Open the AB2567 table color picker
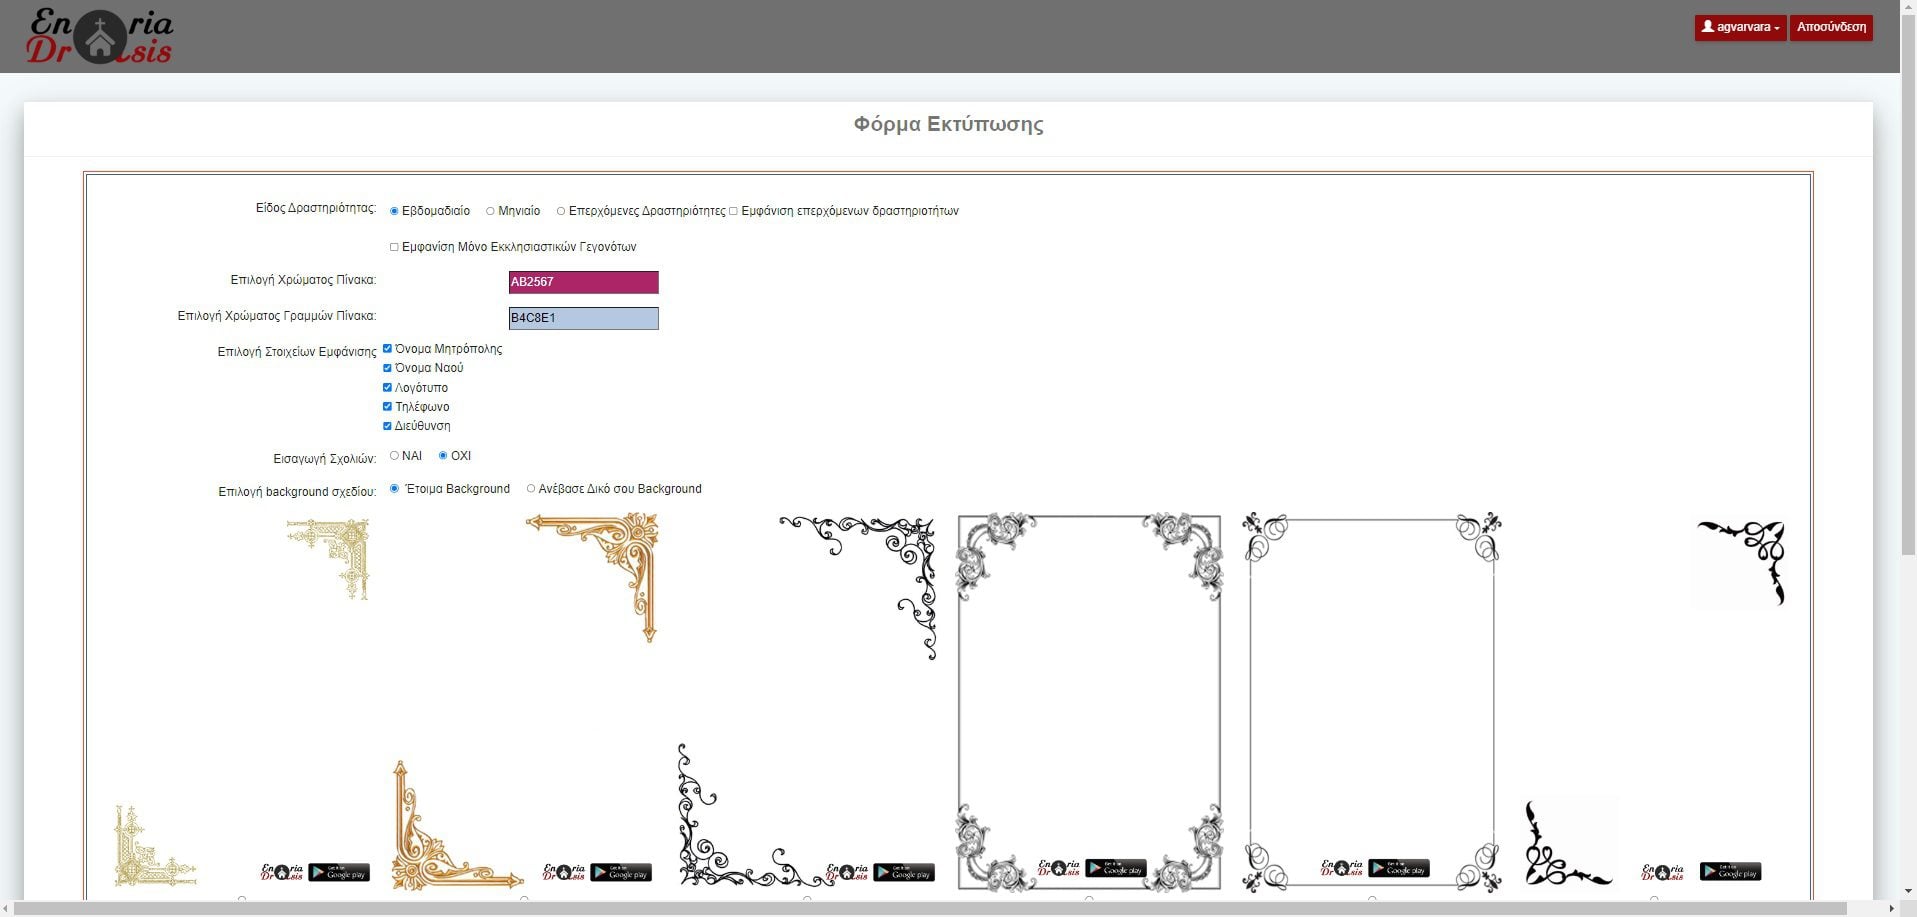Screen dimensions: 1917x917 583,282
